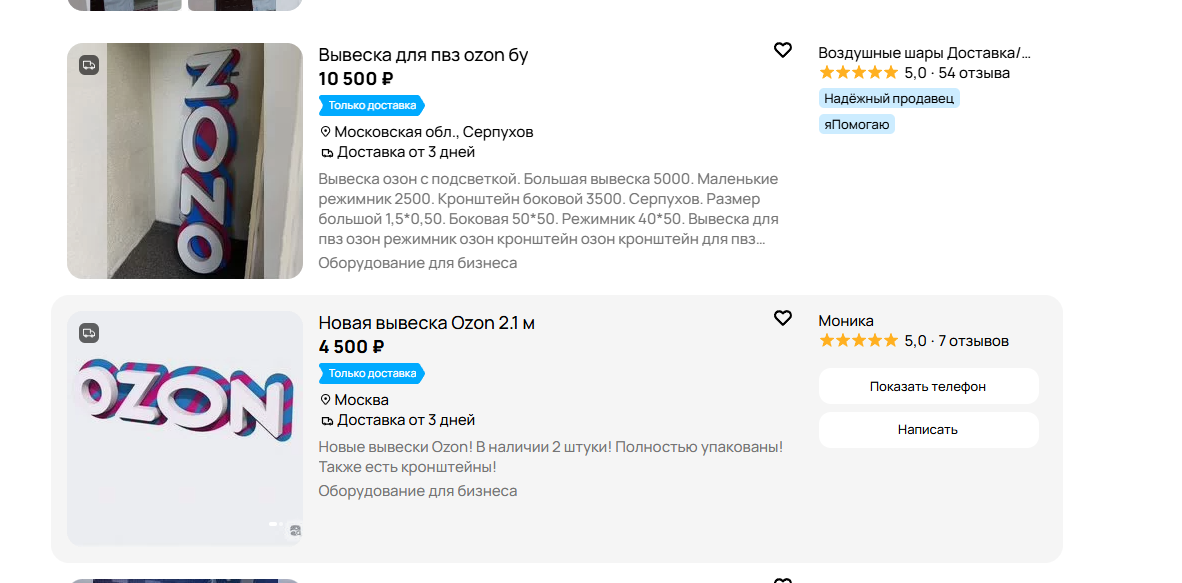Favorite the "Вывеска для пвз ozon бу" listing
This screenshot has height=583, width=1182.
pyautogui.click(x=782, y=50)
